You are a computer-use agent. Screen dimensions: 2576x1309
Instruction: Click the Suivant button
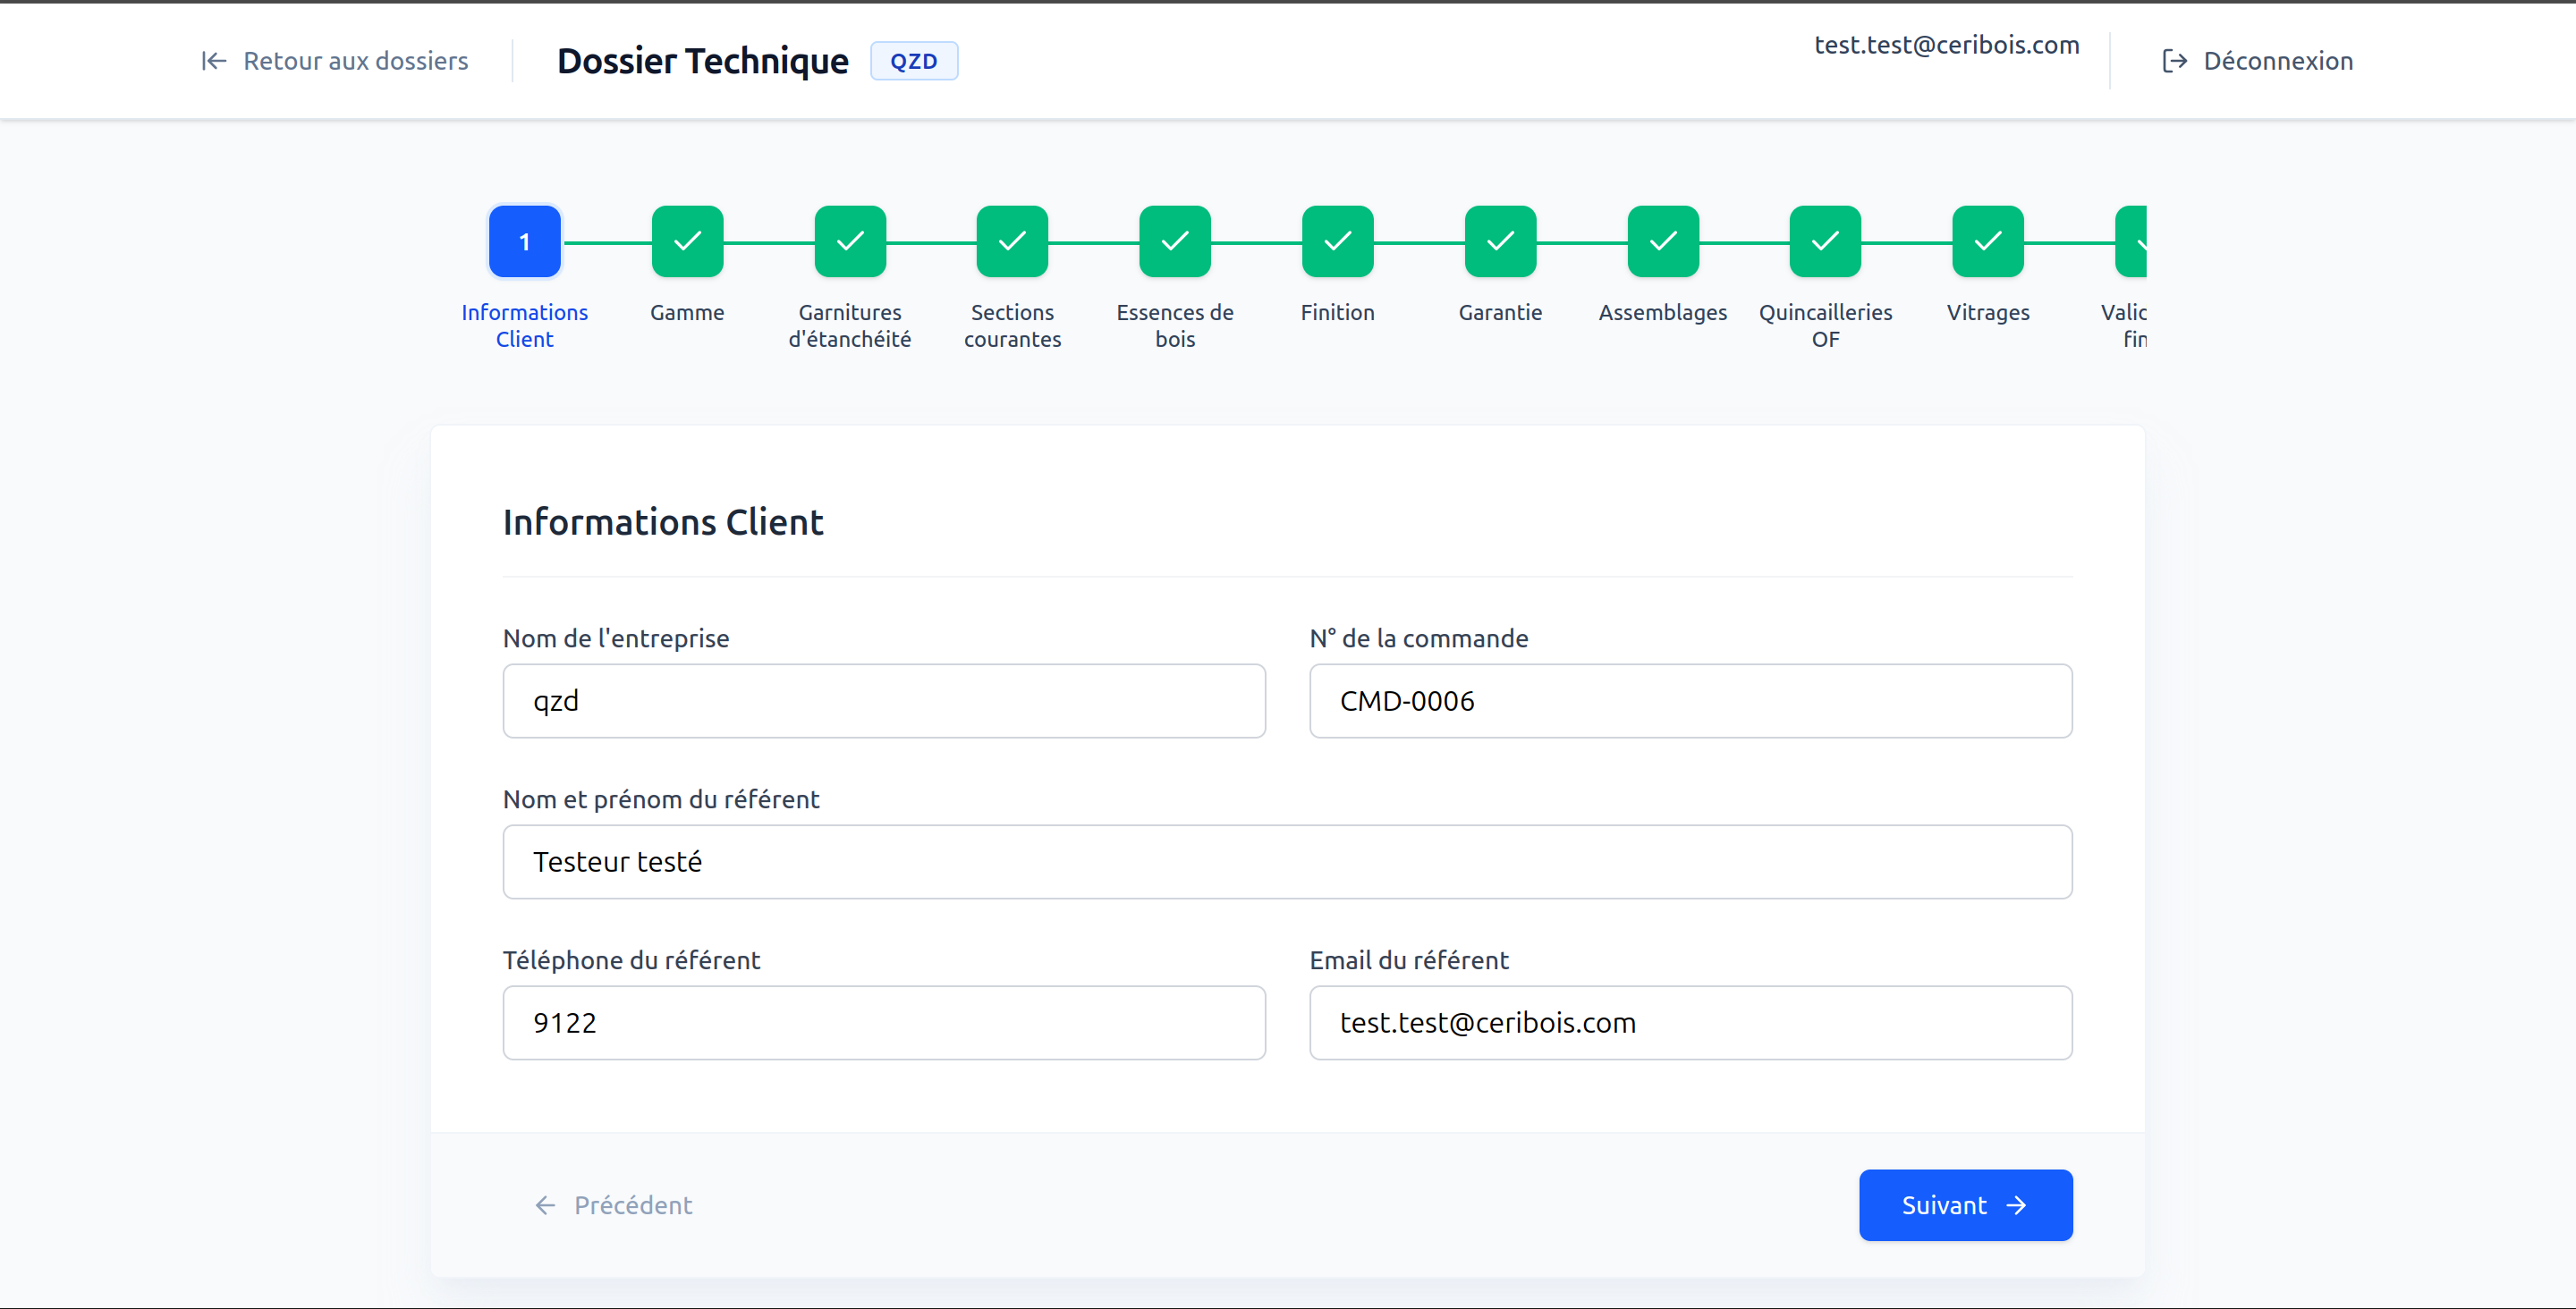(x=1965, y=1205)
